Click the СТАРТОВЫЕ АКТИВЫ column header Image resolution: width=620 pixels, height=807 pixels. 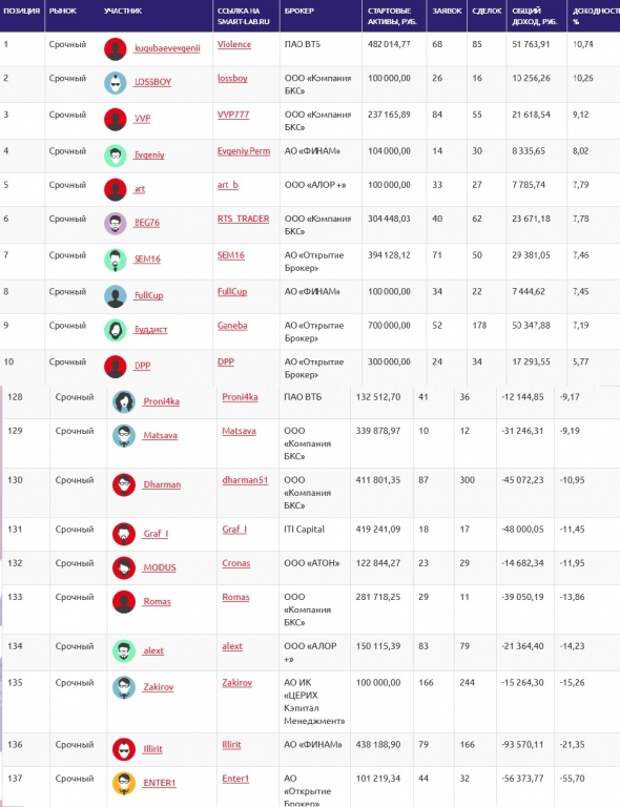coord(390,14)
